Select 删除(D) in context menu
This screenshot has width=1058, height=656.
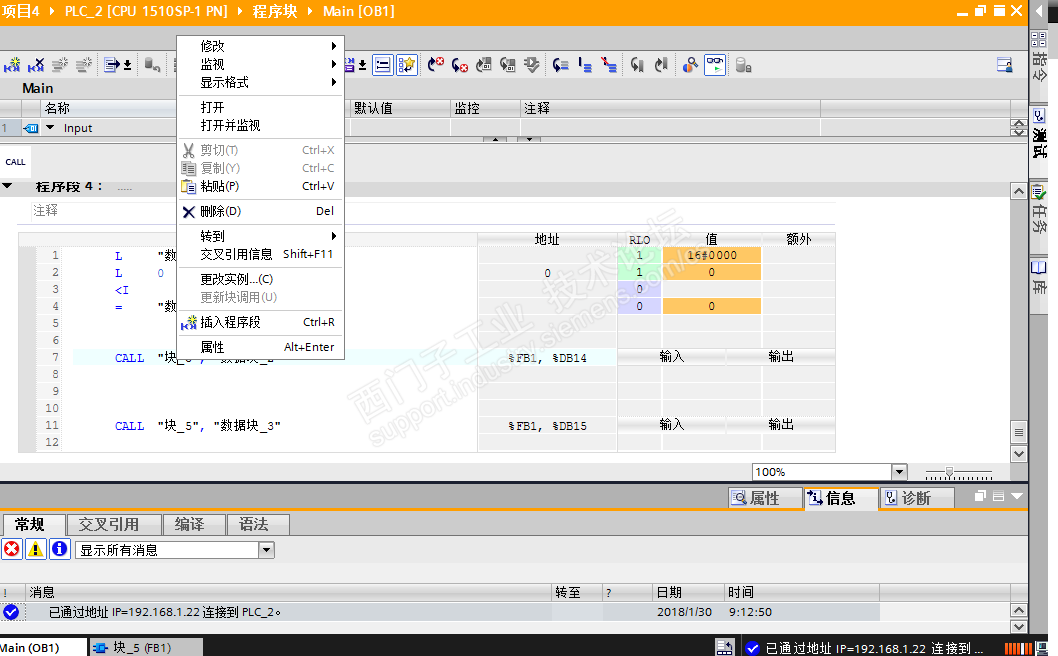point(260,211)
